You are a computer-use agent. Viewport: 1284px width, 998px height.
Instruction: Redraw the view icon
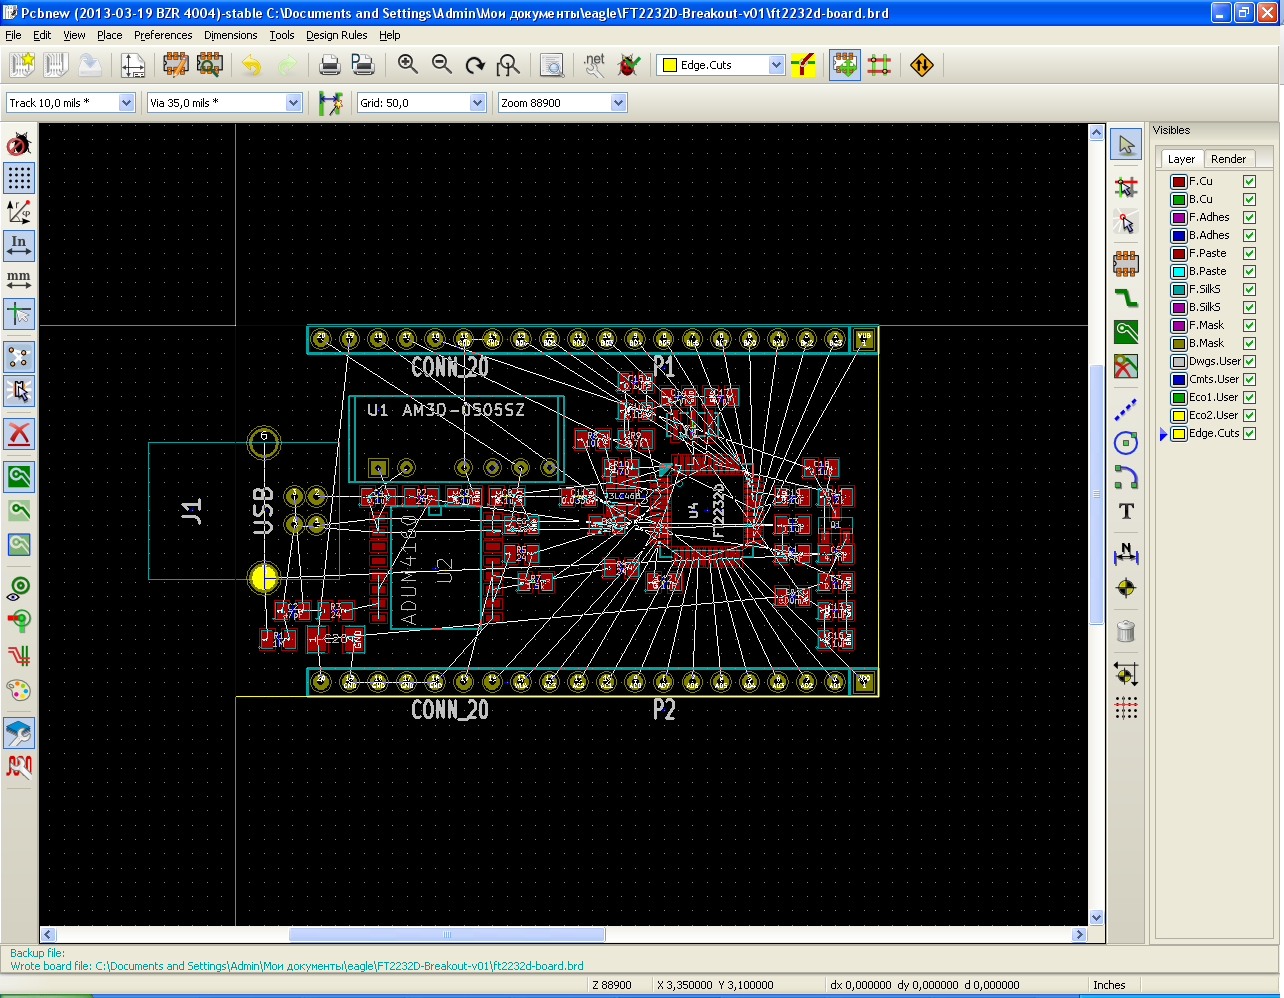click(475, 65)
